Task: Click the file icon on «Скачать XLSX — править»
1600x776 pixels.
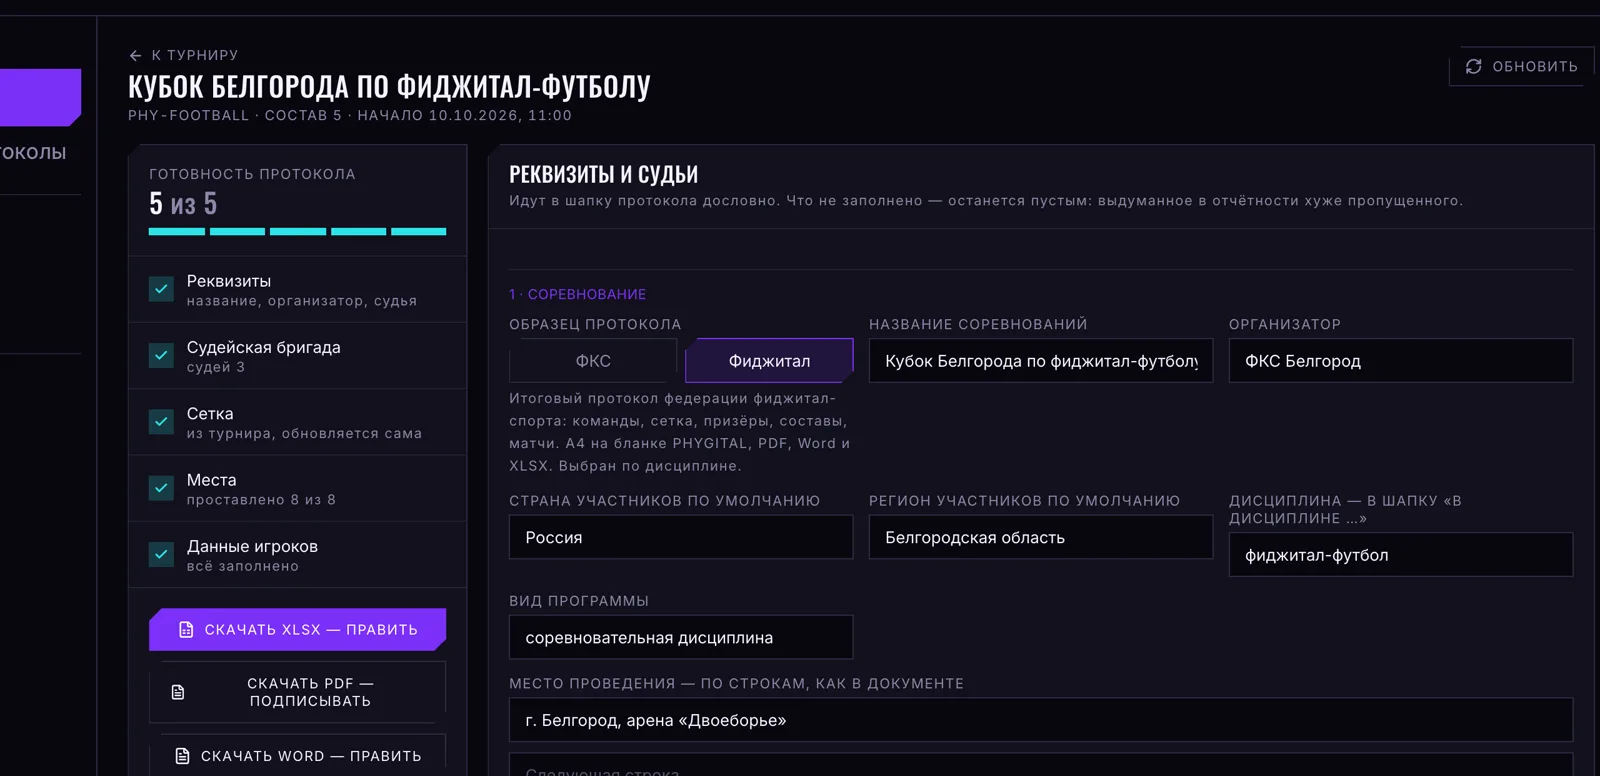Action: tap(186, 630)
